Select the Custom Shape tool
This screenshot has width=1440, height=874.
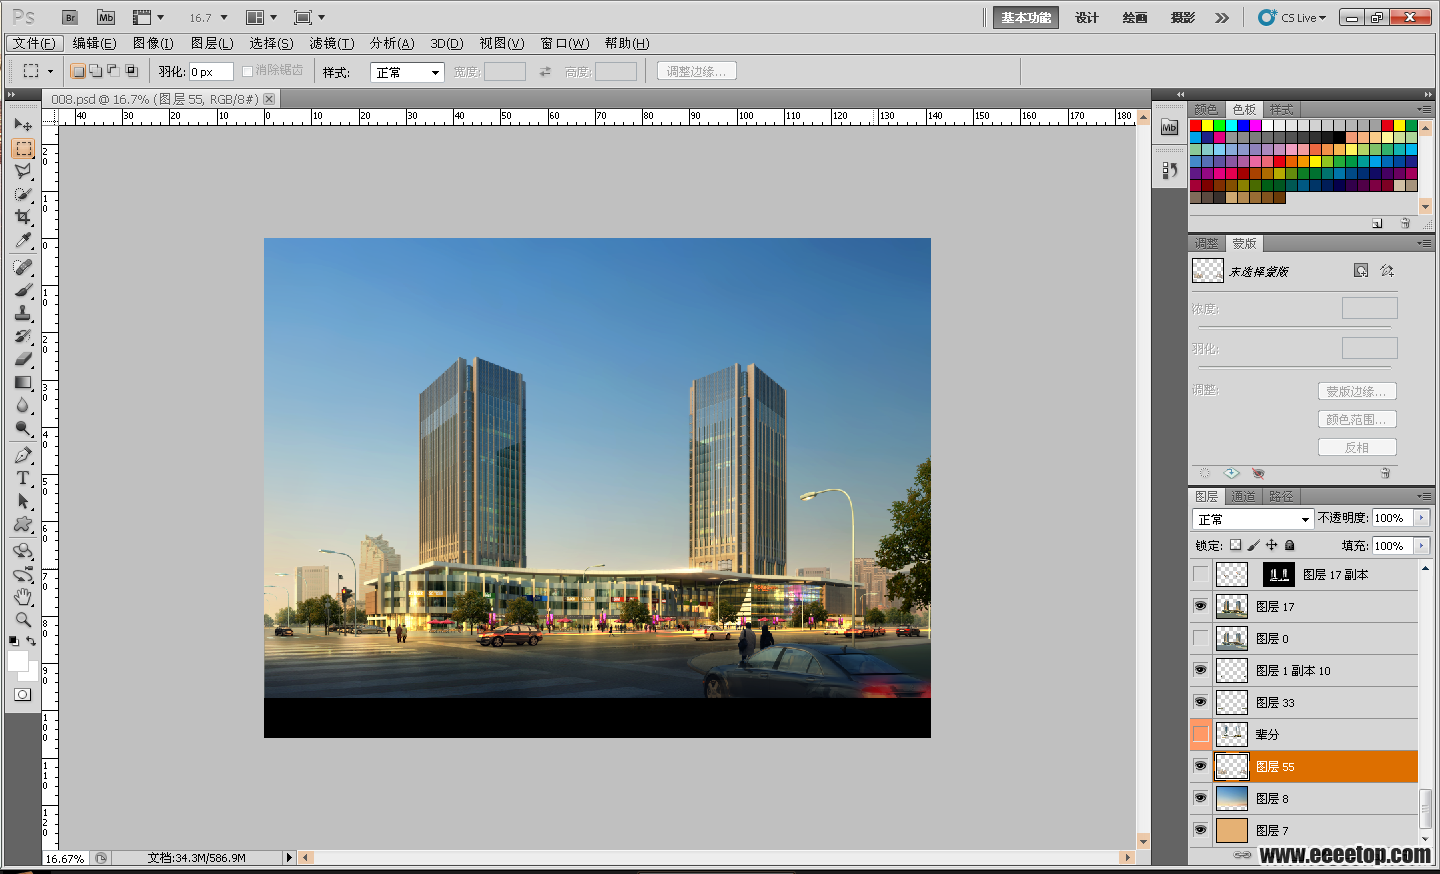point(23,524)
